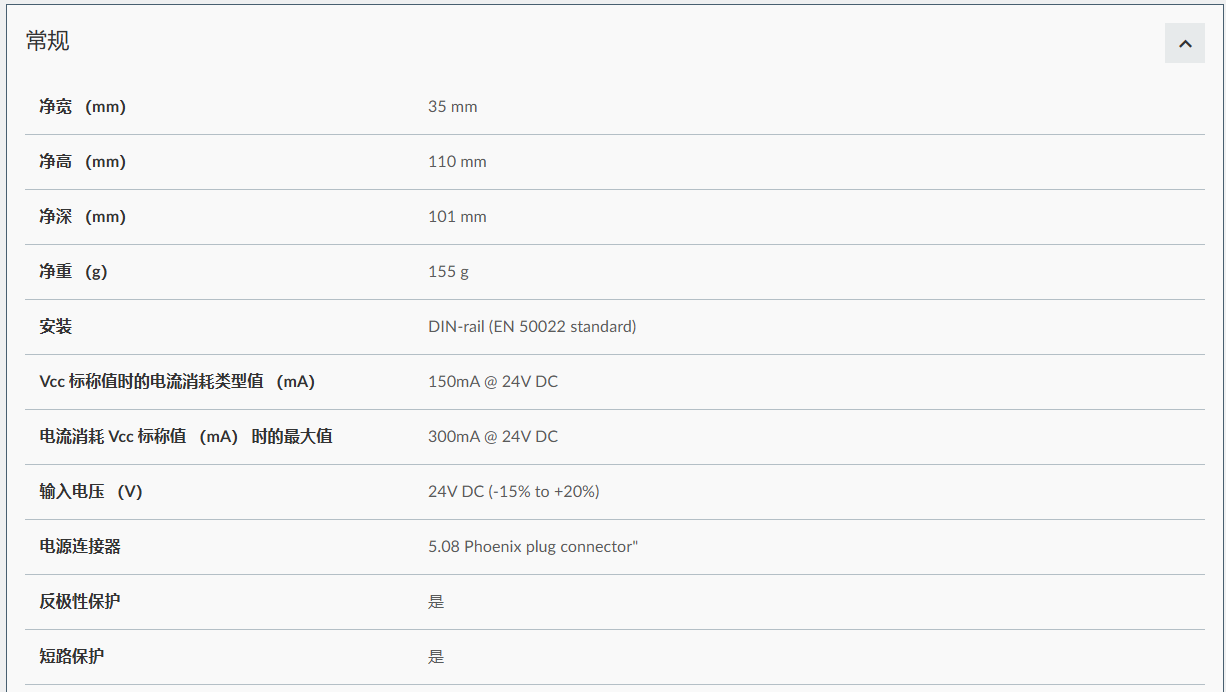The width and height of the screenshot is (1226, 692).
Task: Click the 净宽 (mm) row label
Action: [82, 107]
